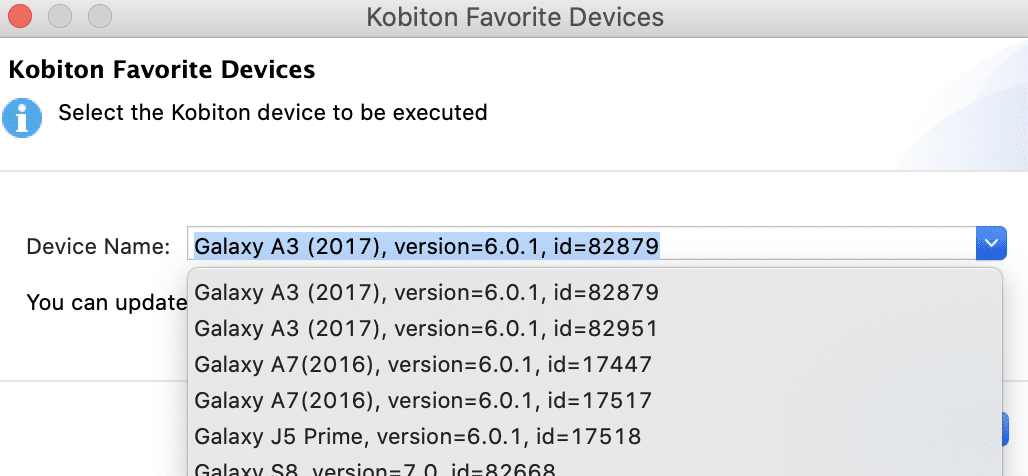Image resolution: width=1028 pixels, height=476 pixels.
Task: Click the blue info icon
Action: (22, 117)
